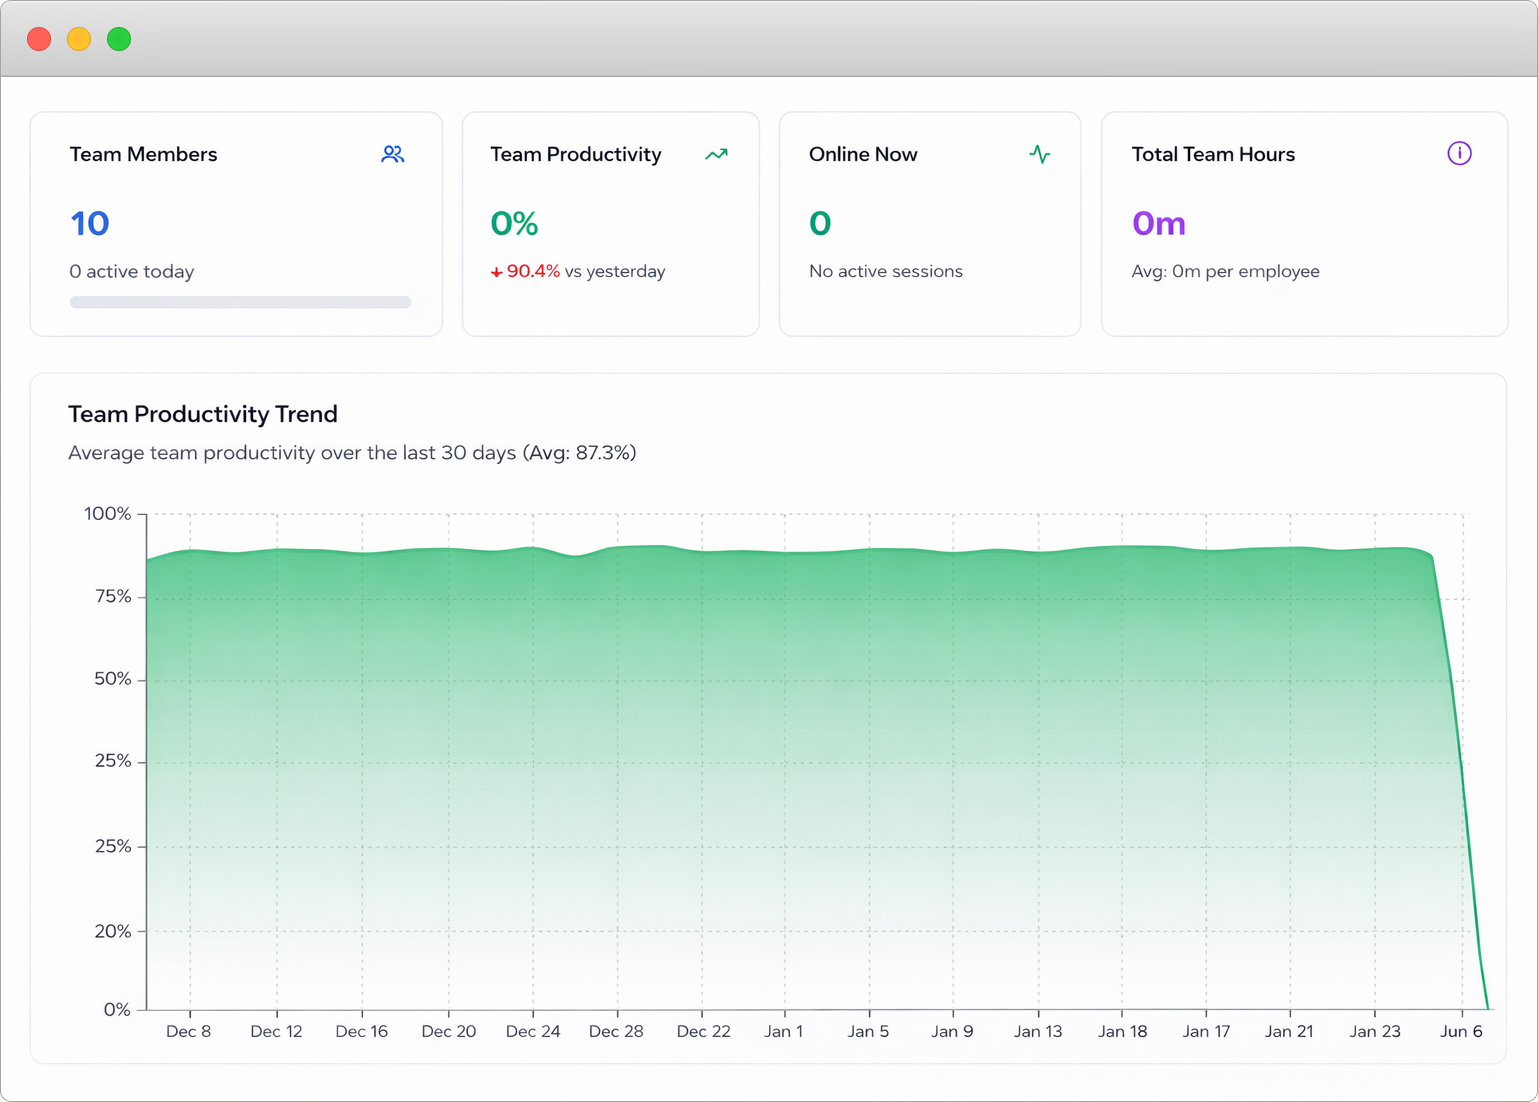Click the active today progress bar

coord(240,302)
